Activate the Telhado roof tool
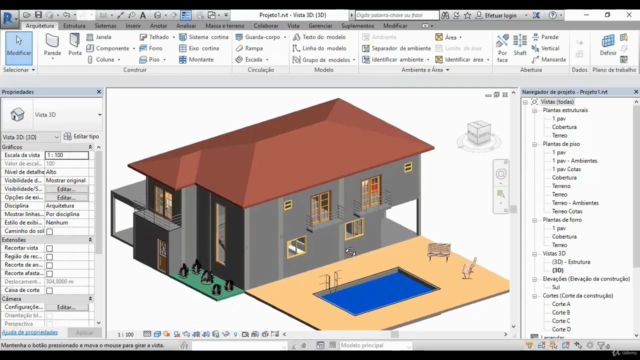The width and height of the screenshot is (640, 360). (154, 37)
